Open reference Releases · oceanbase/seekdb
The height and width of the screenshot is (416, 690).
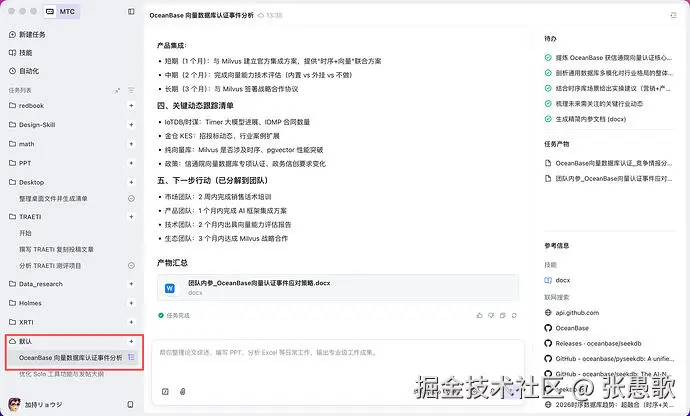point(593,343)
